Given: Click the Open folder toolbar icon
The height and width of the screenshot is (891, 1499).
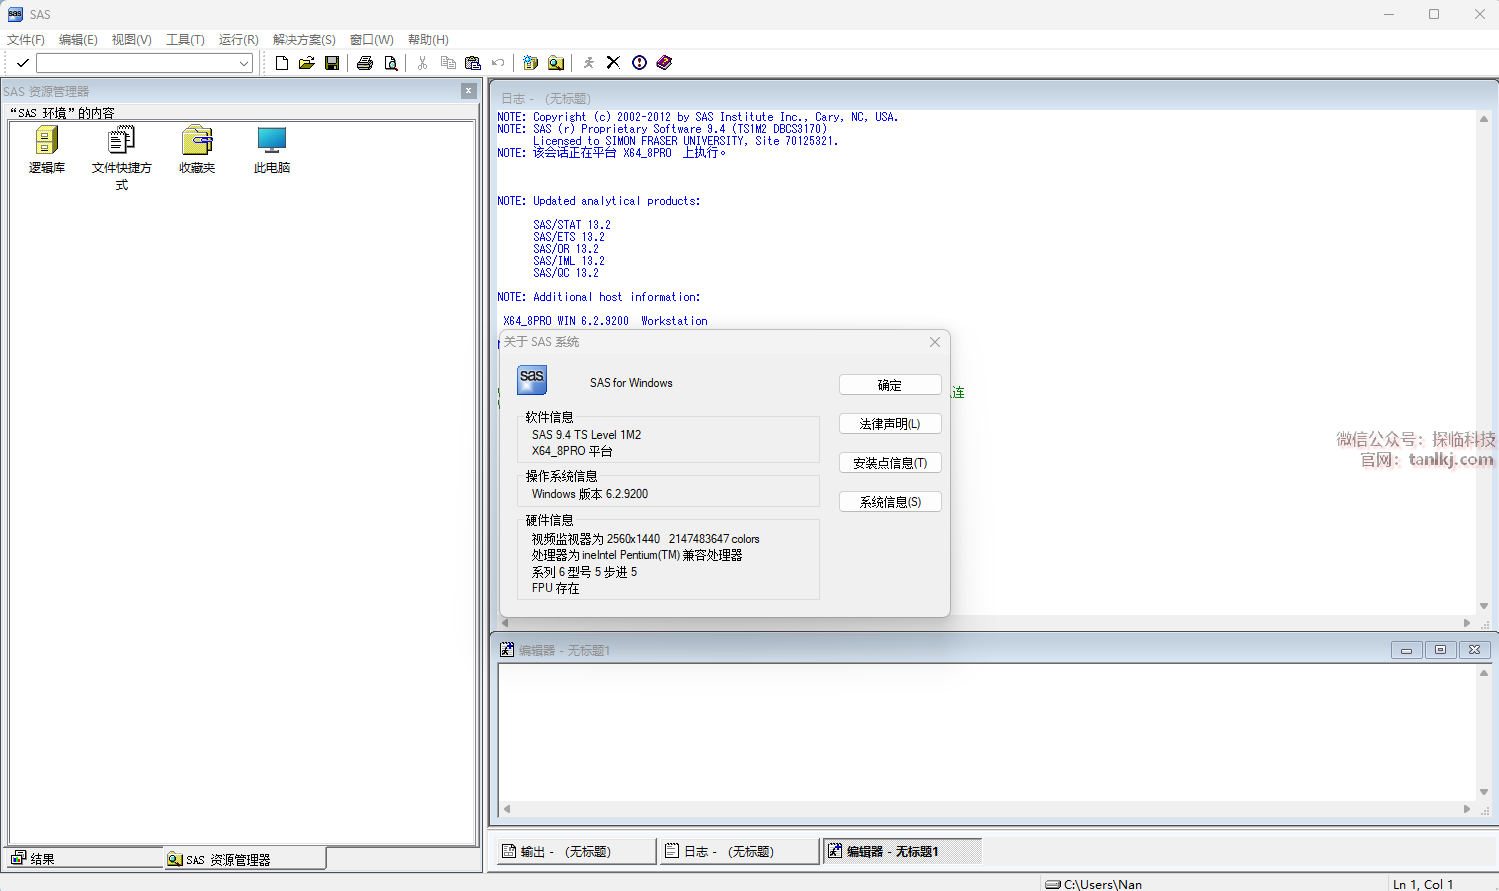Looking at the screenshot, I should click(307, 63).
